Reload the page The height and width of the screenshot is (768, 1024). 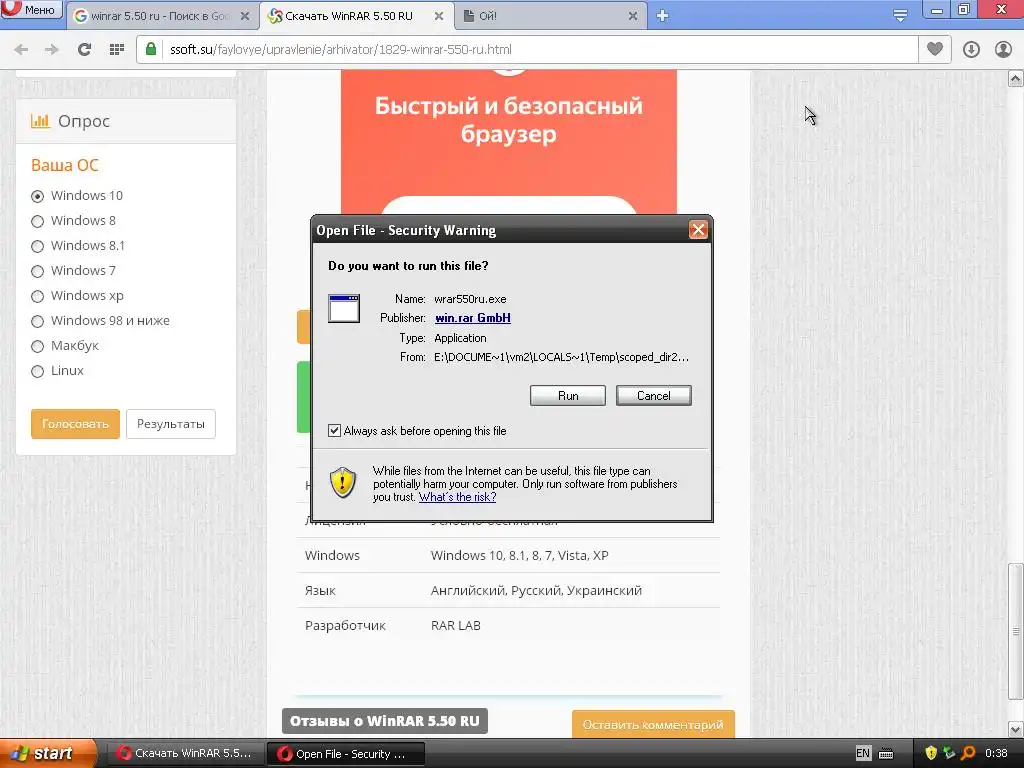84,50
